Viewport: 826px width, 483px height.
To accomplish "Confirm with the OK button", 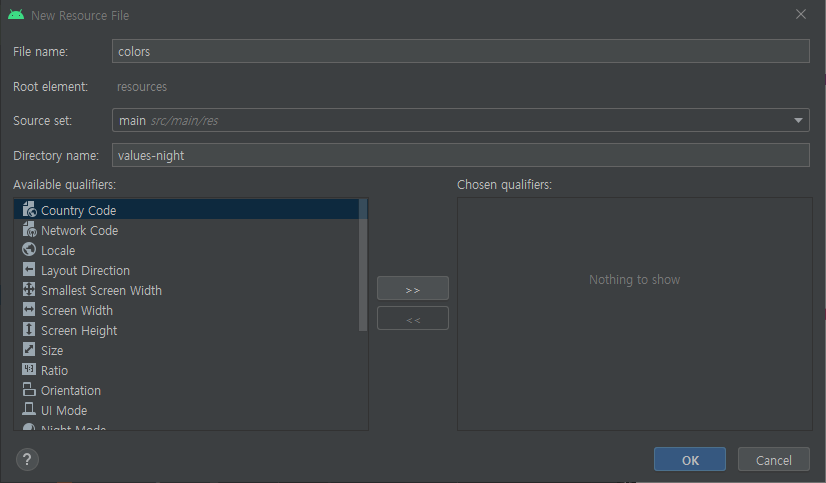I will 690,459.
